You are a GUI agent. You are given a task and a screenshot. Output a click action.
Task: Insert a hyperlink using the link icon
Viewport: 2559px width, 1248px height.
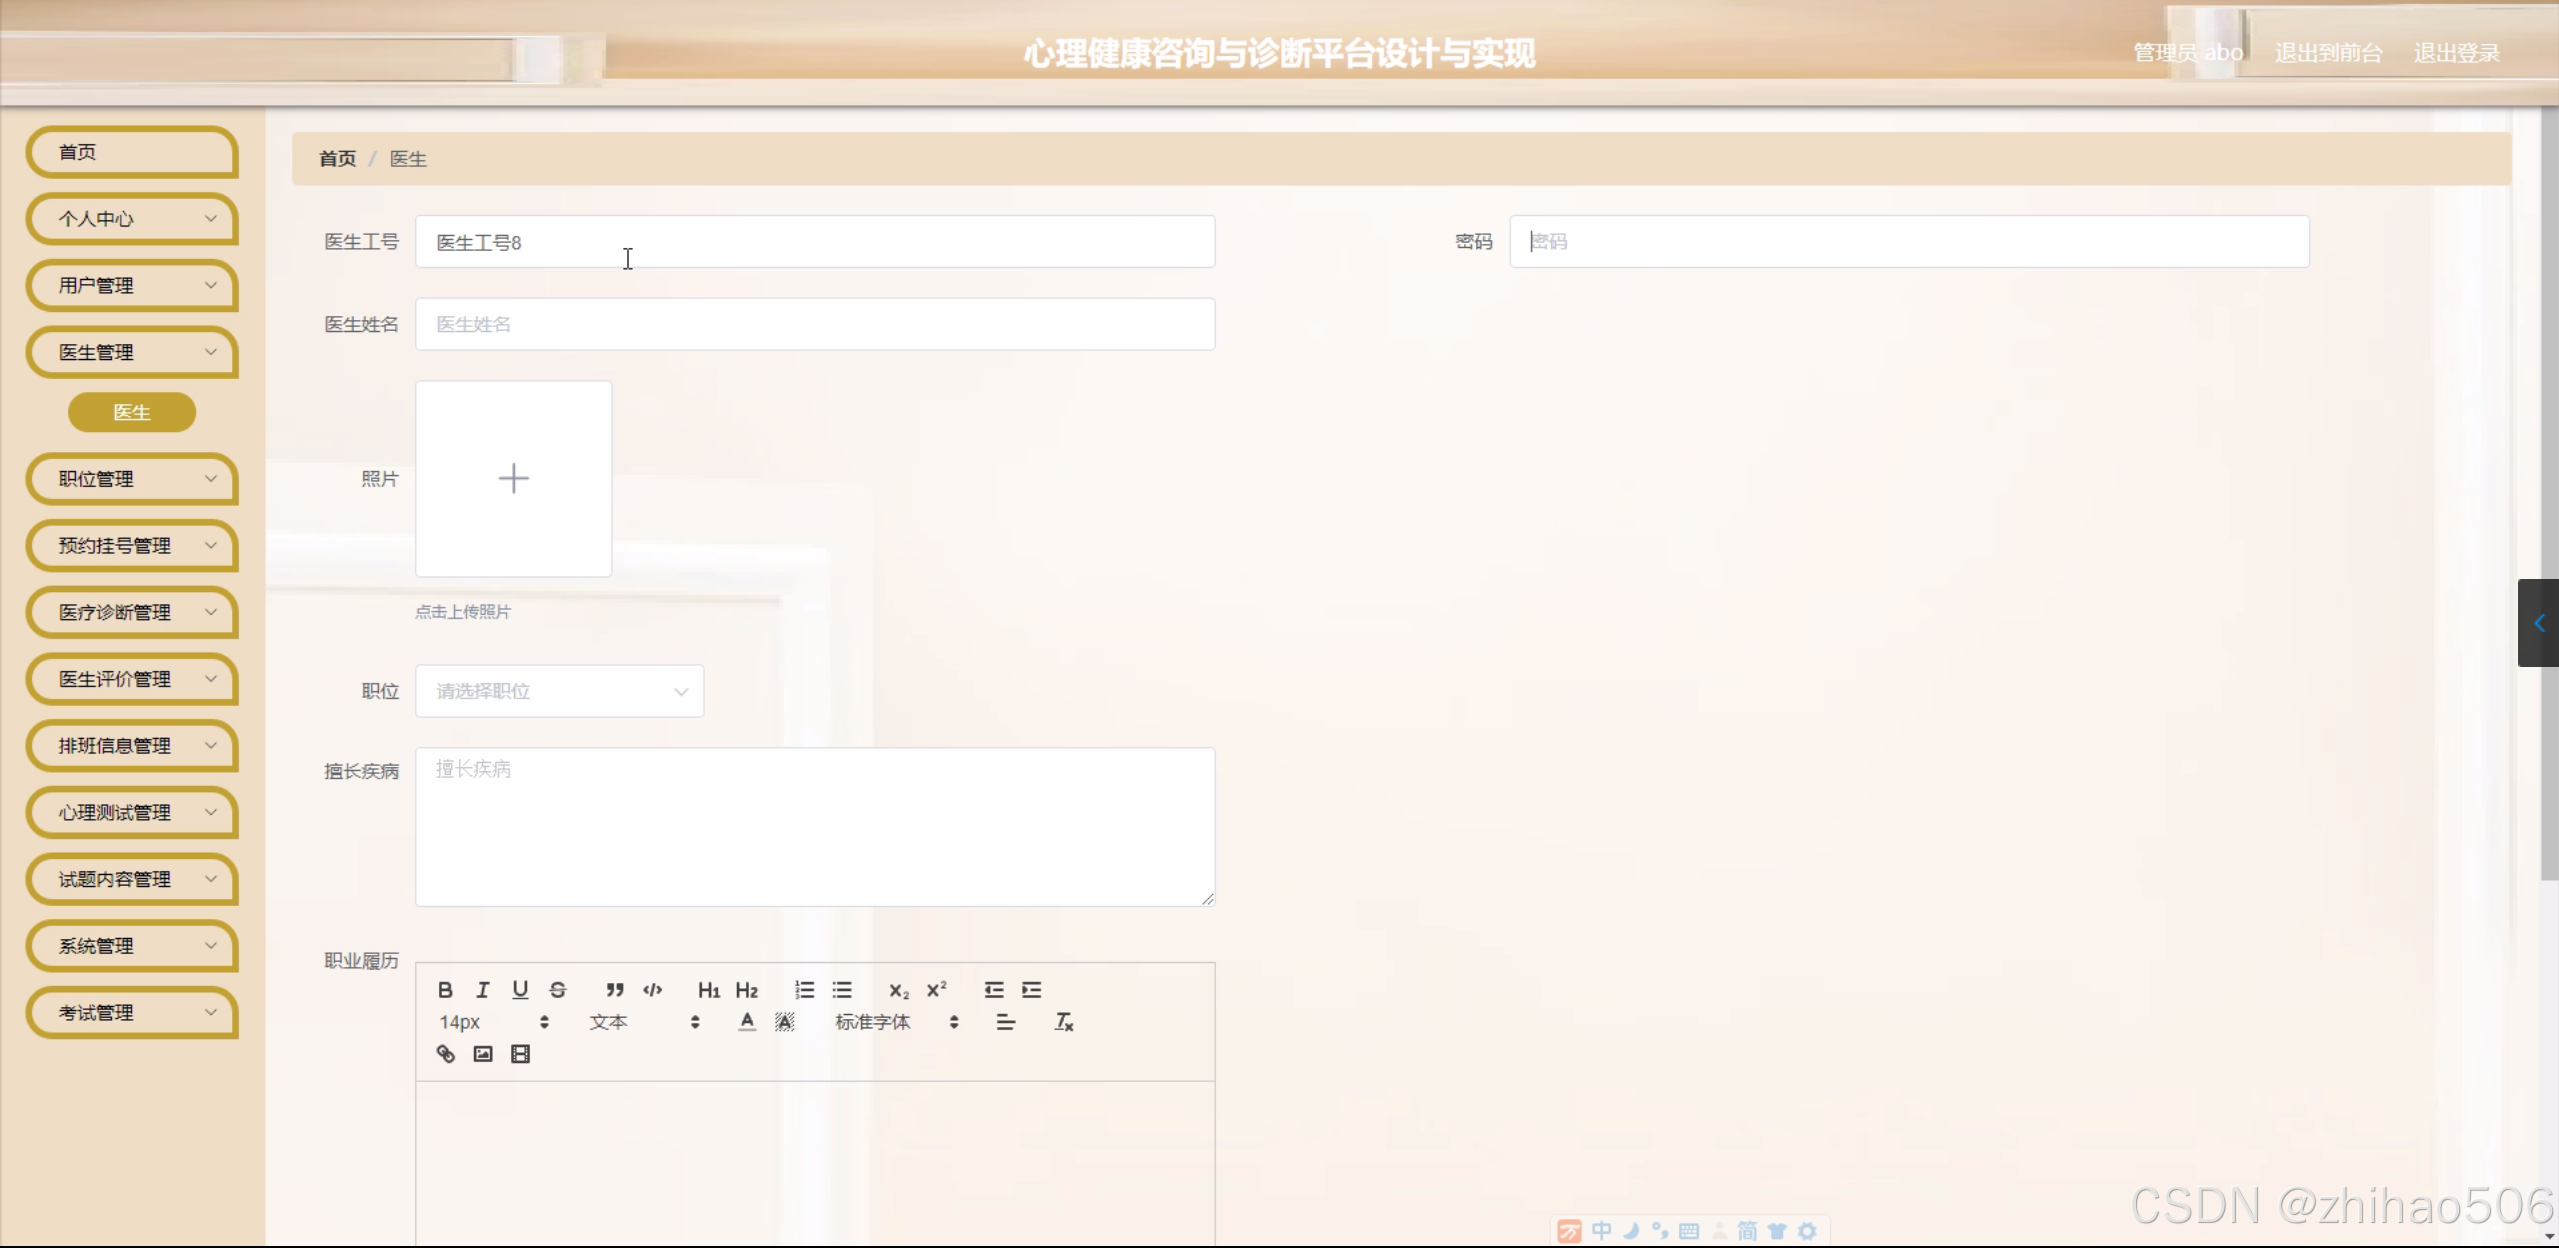tap(446, 1054)
